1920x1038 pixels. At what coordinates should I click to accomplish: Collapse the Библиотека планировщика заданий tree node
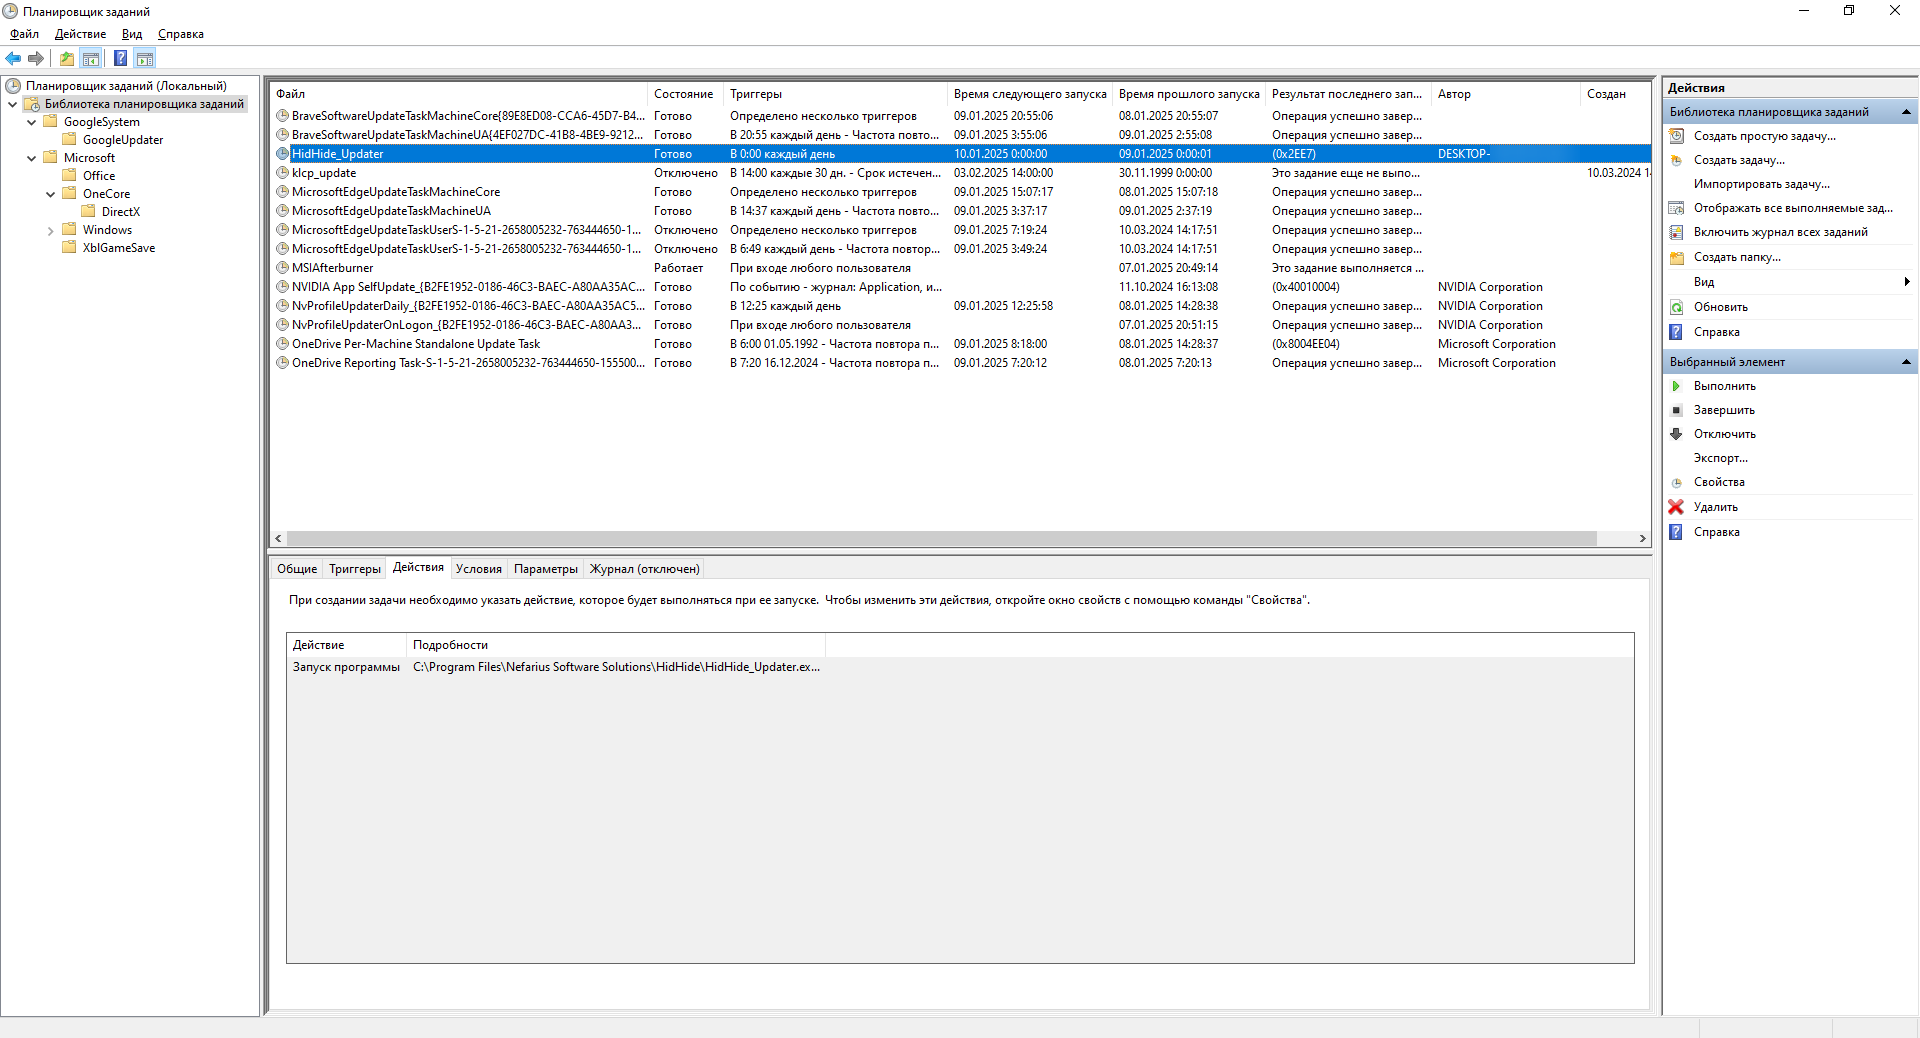(x=12, y=104)
